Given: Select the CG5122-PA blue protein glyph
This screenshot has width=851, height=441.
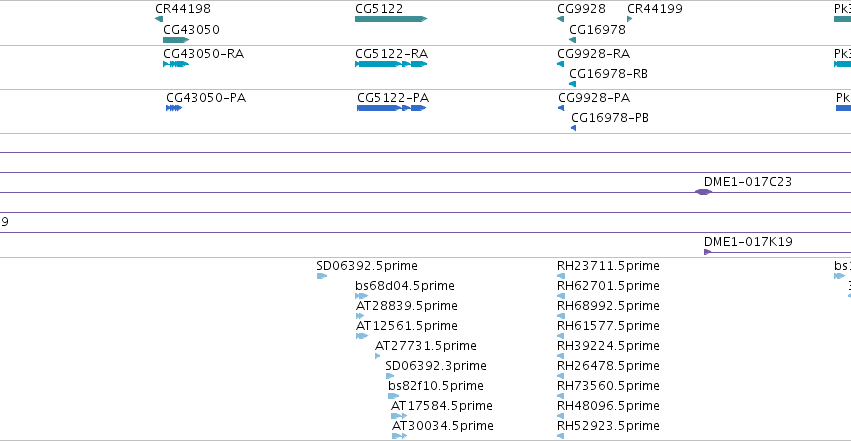Looking at the screenshot, I should tap(391, 108).
